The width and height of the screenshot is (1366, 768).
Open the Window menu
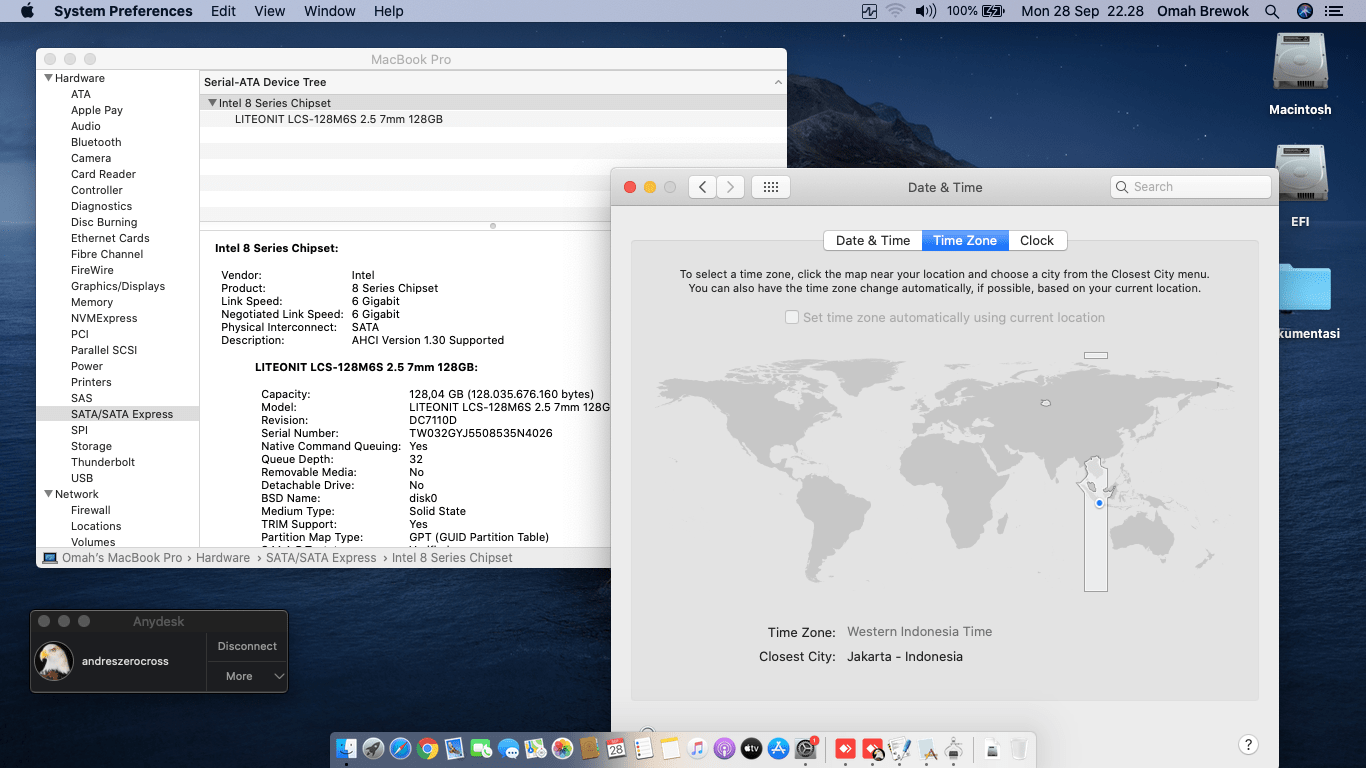point(329,11)
